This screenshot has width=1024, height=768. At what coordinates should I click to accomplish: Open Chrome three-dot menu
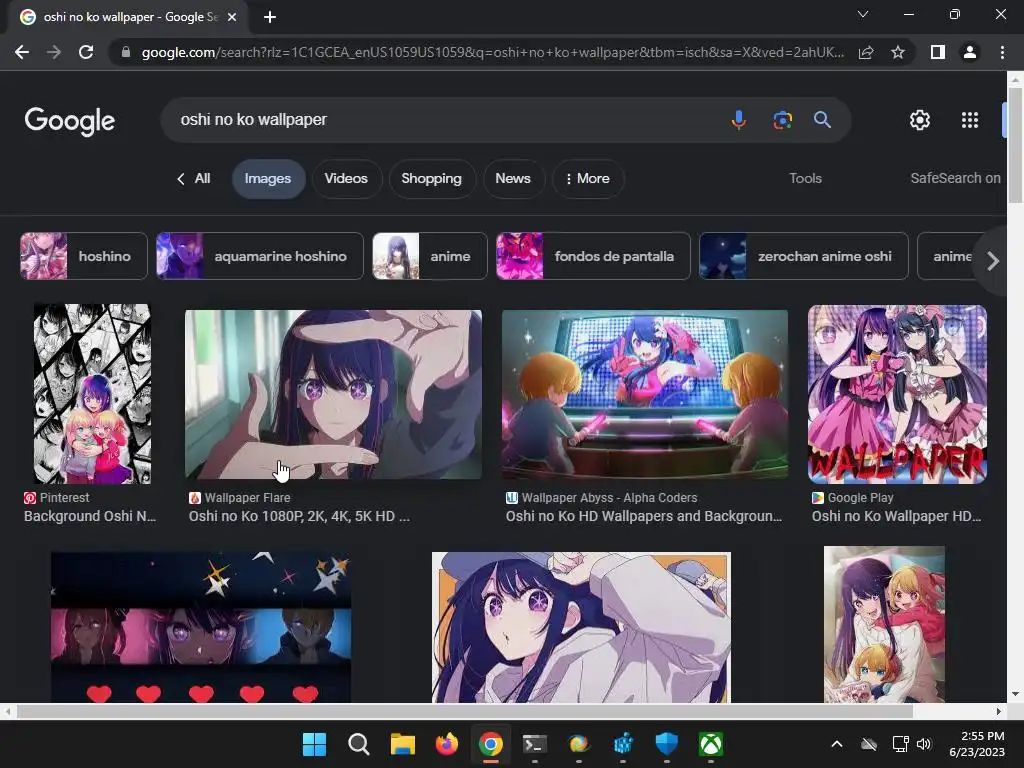tap(1002, 52)
